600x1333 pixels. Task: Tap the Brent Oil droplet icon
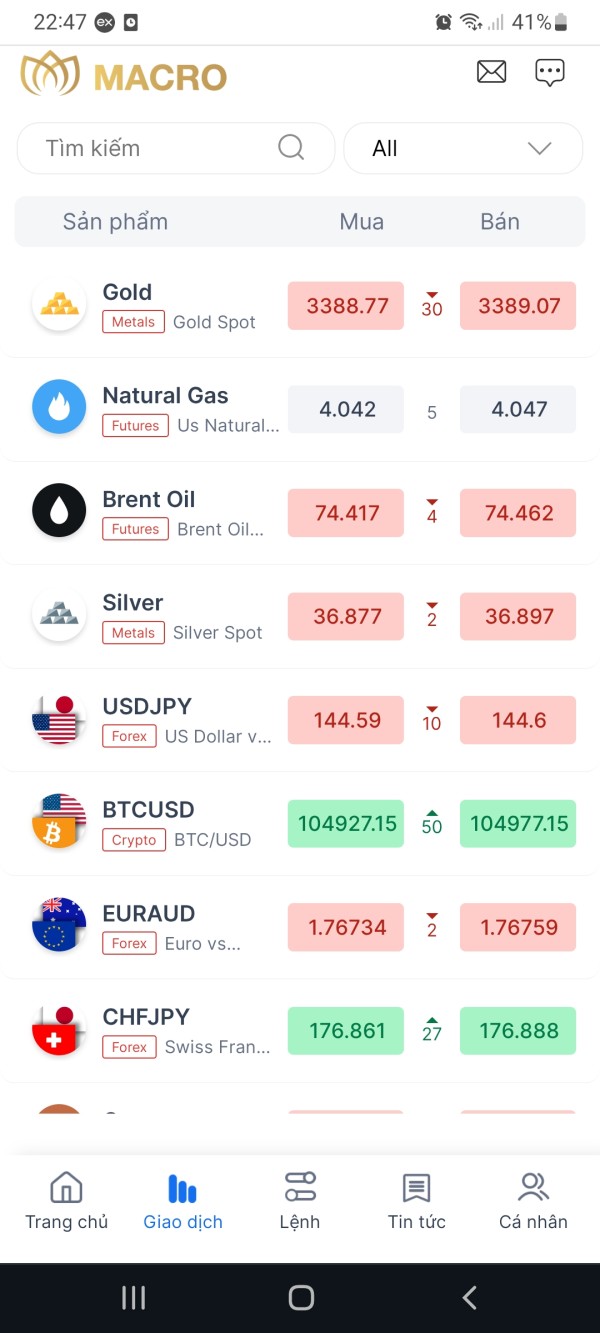tap(59, 512)
